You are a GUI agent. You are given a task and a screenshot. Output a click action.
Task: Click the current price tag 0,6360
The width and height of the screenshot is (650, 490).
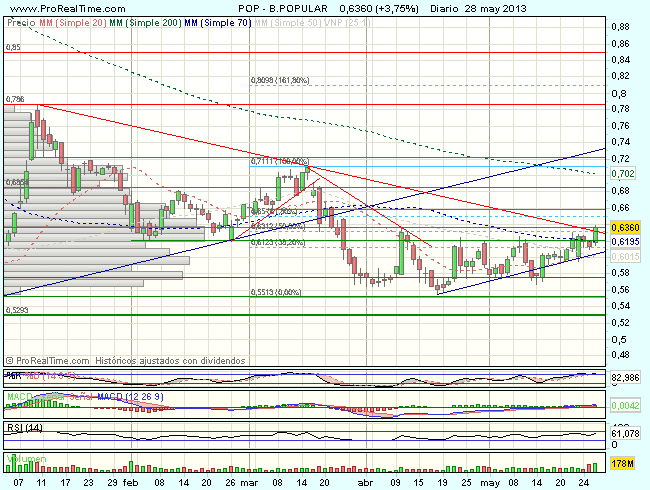622,227
